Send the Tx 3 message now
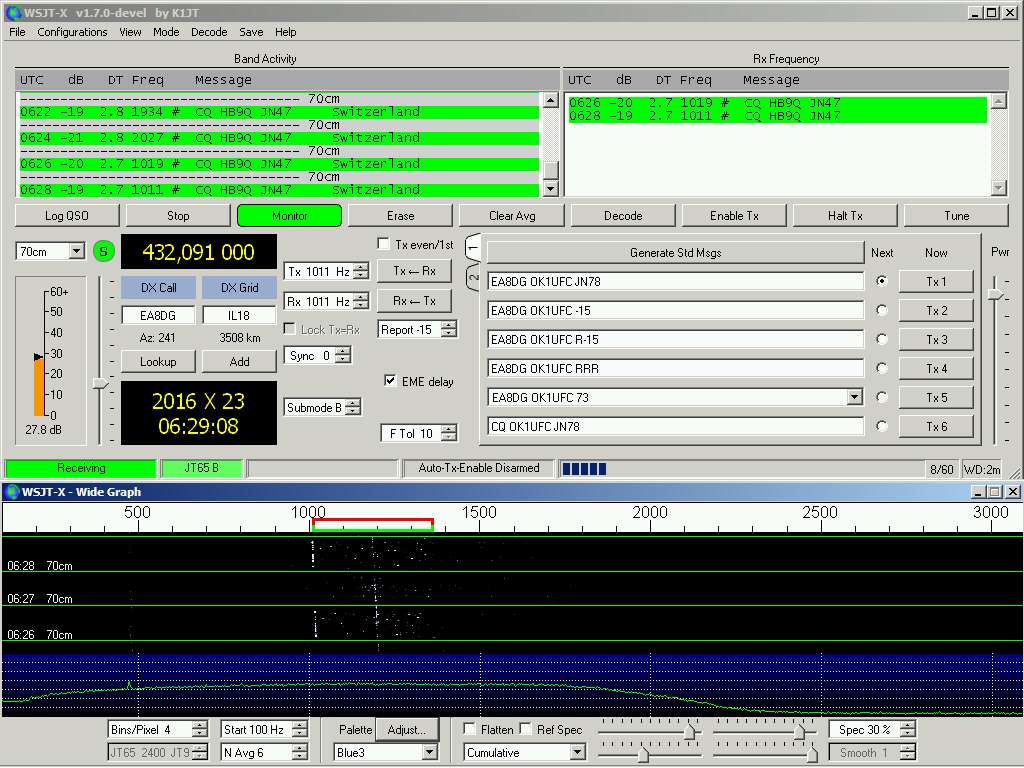 [x=935, y=339]
